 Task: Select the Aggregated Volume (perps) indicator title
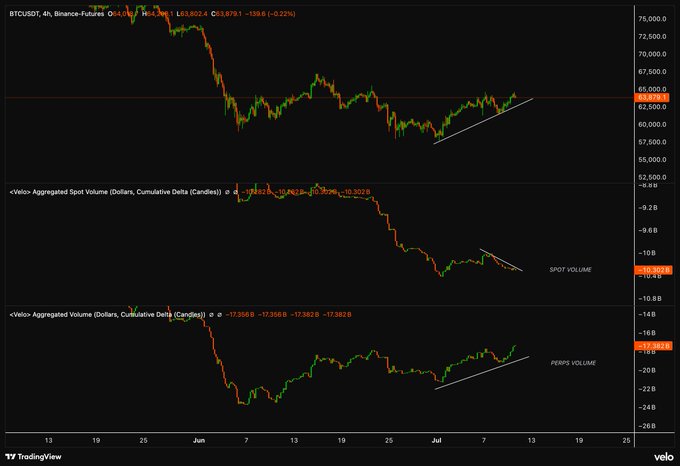pos(108,314)
